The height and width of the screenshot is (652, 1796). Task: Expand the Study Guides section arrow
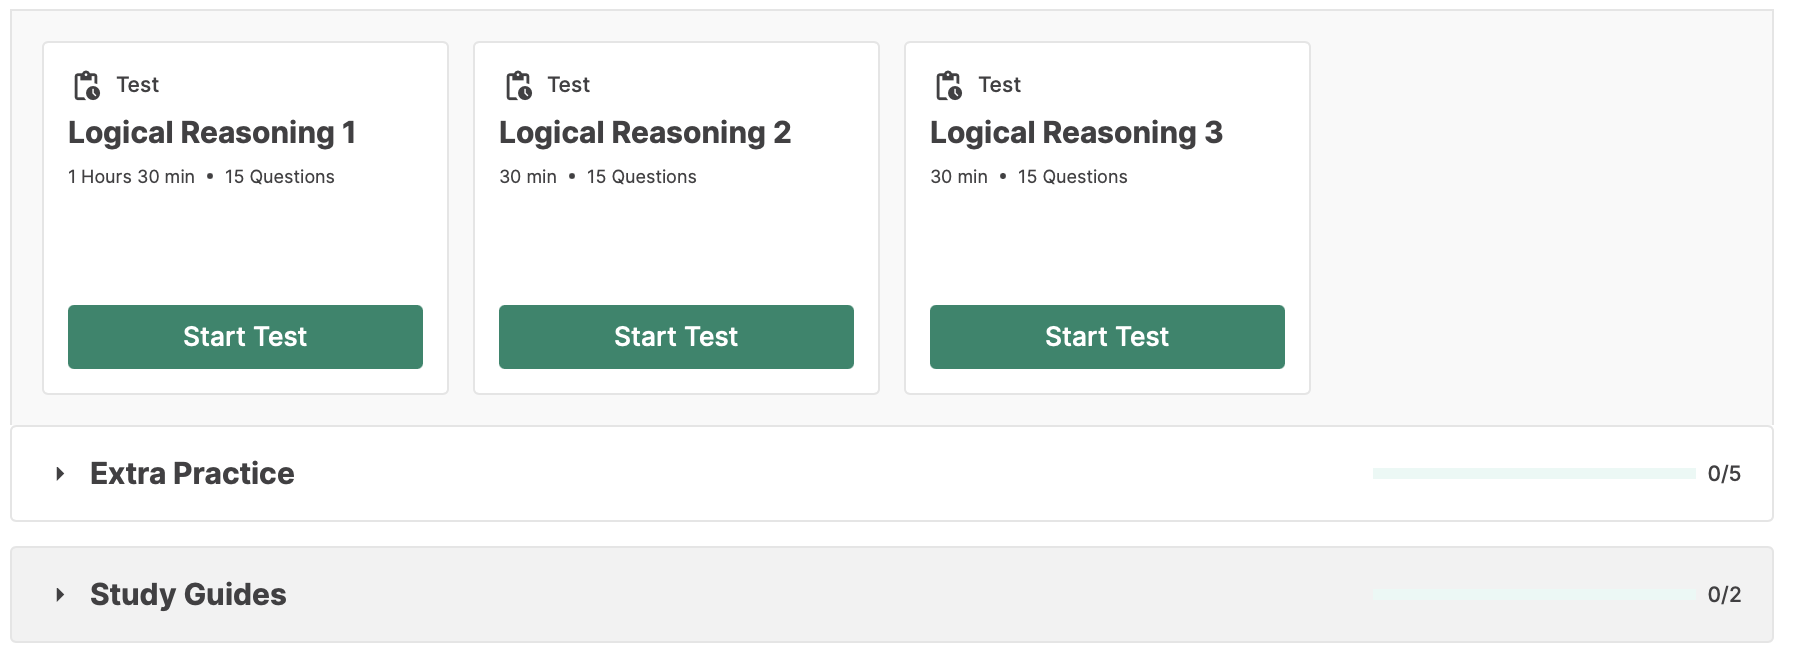coord(60,595)
